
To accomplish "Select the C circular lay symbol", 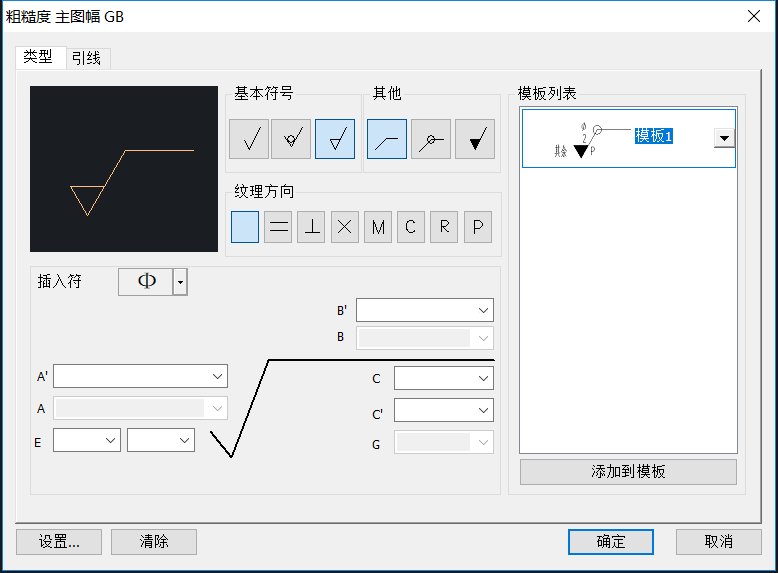I will (x=411, y=227).
